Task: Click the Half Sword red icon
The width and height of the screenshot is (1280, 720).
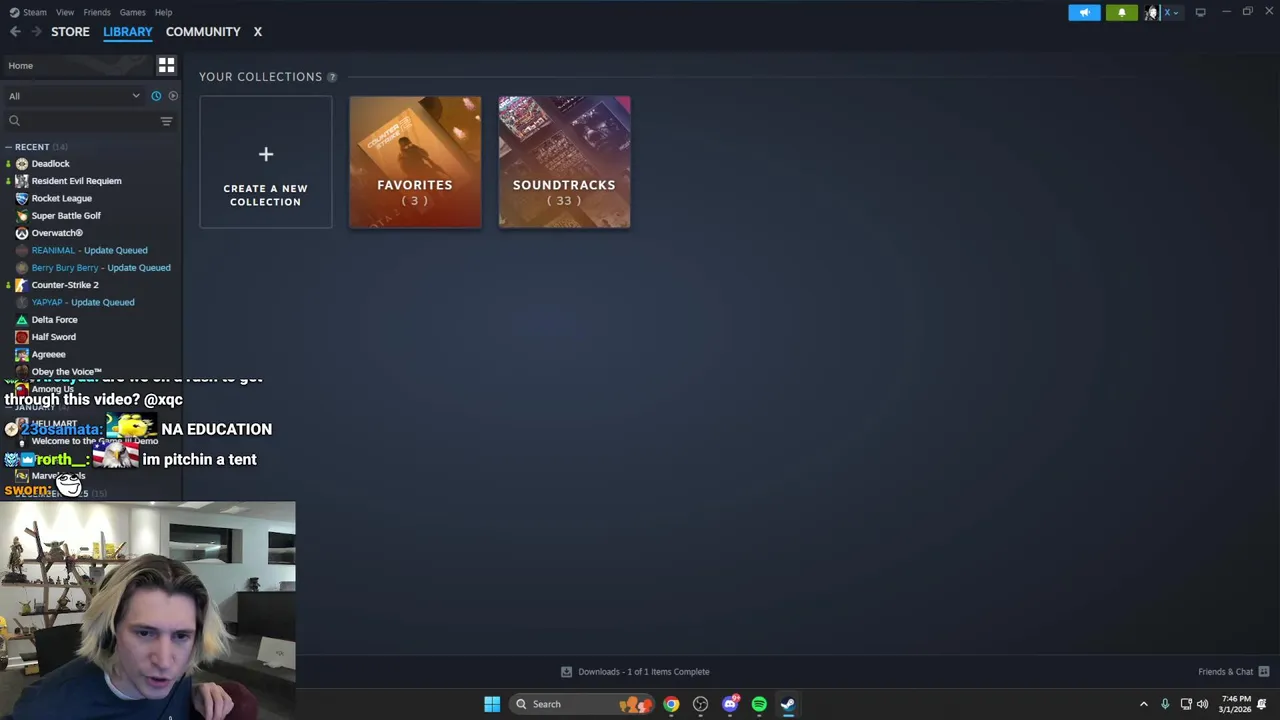Action: click(x=22, y=337)
